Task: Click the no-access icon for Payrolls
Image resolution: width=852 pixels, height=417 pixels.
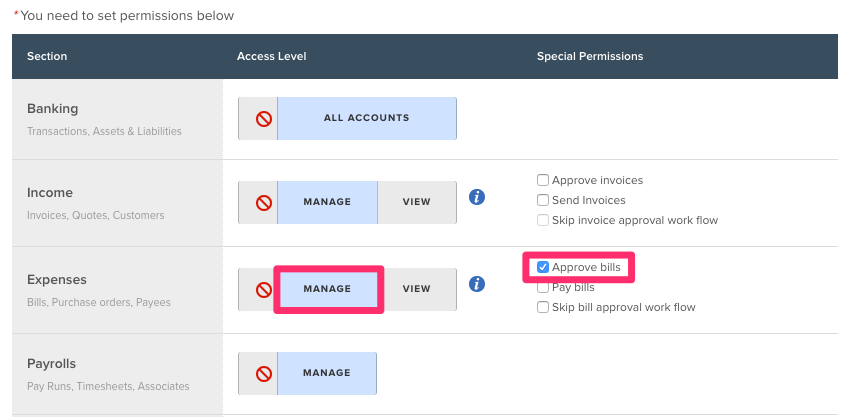Action: coord(264,374)
